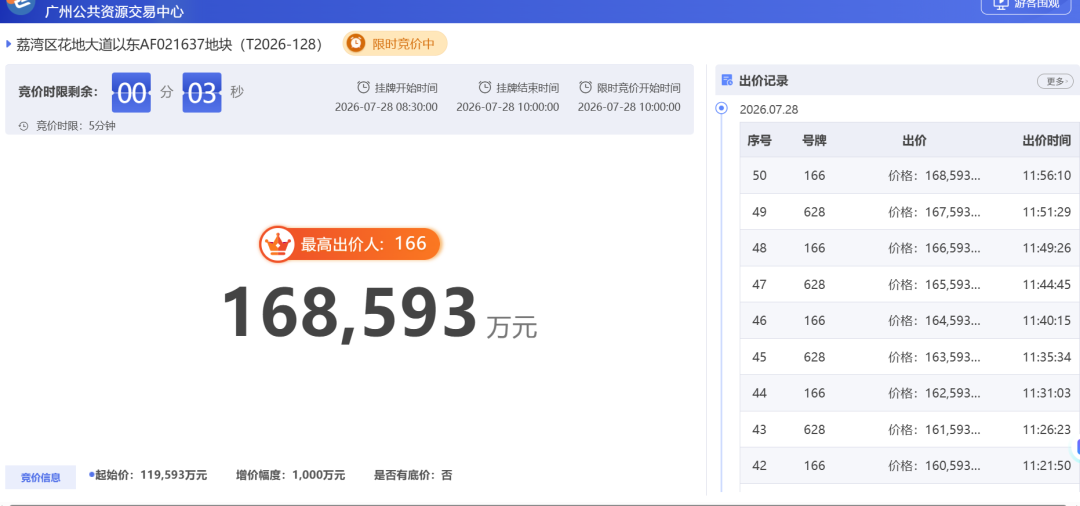
Task: Click the current price 168,593
Action: (349, 313)
